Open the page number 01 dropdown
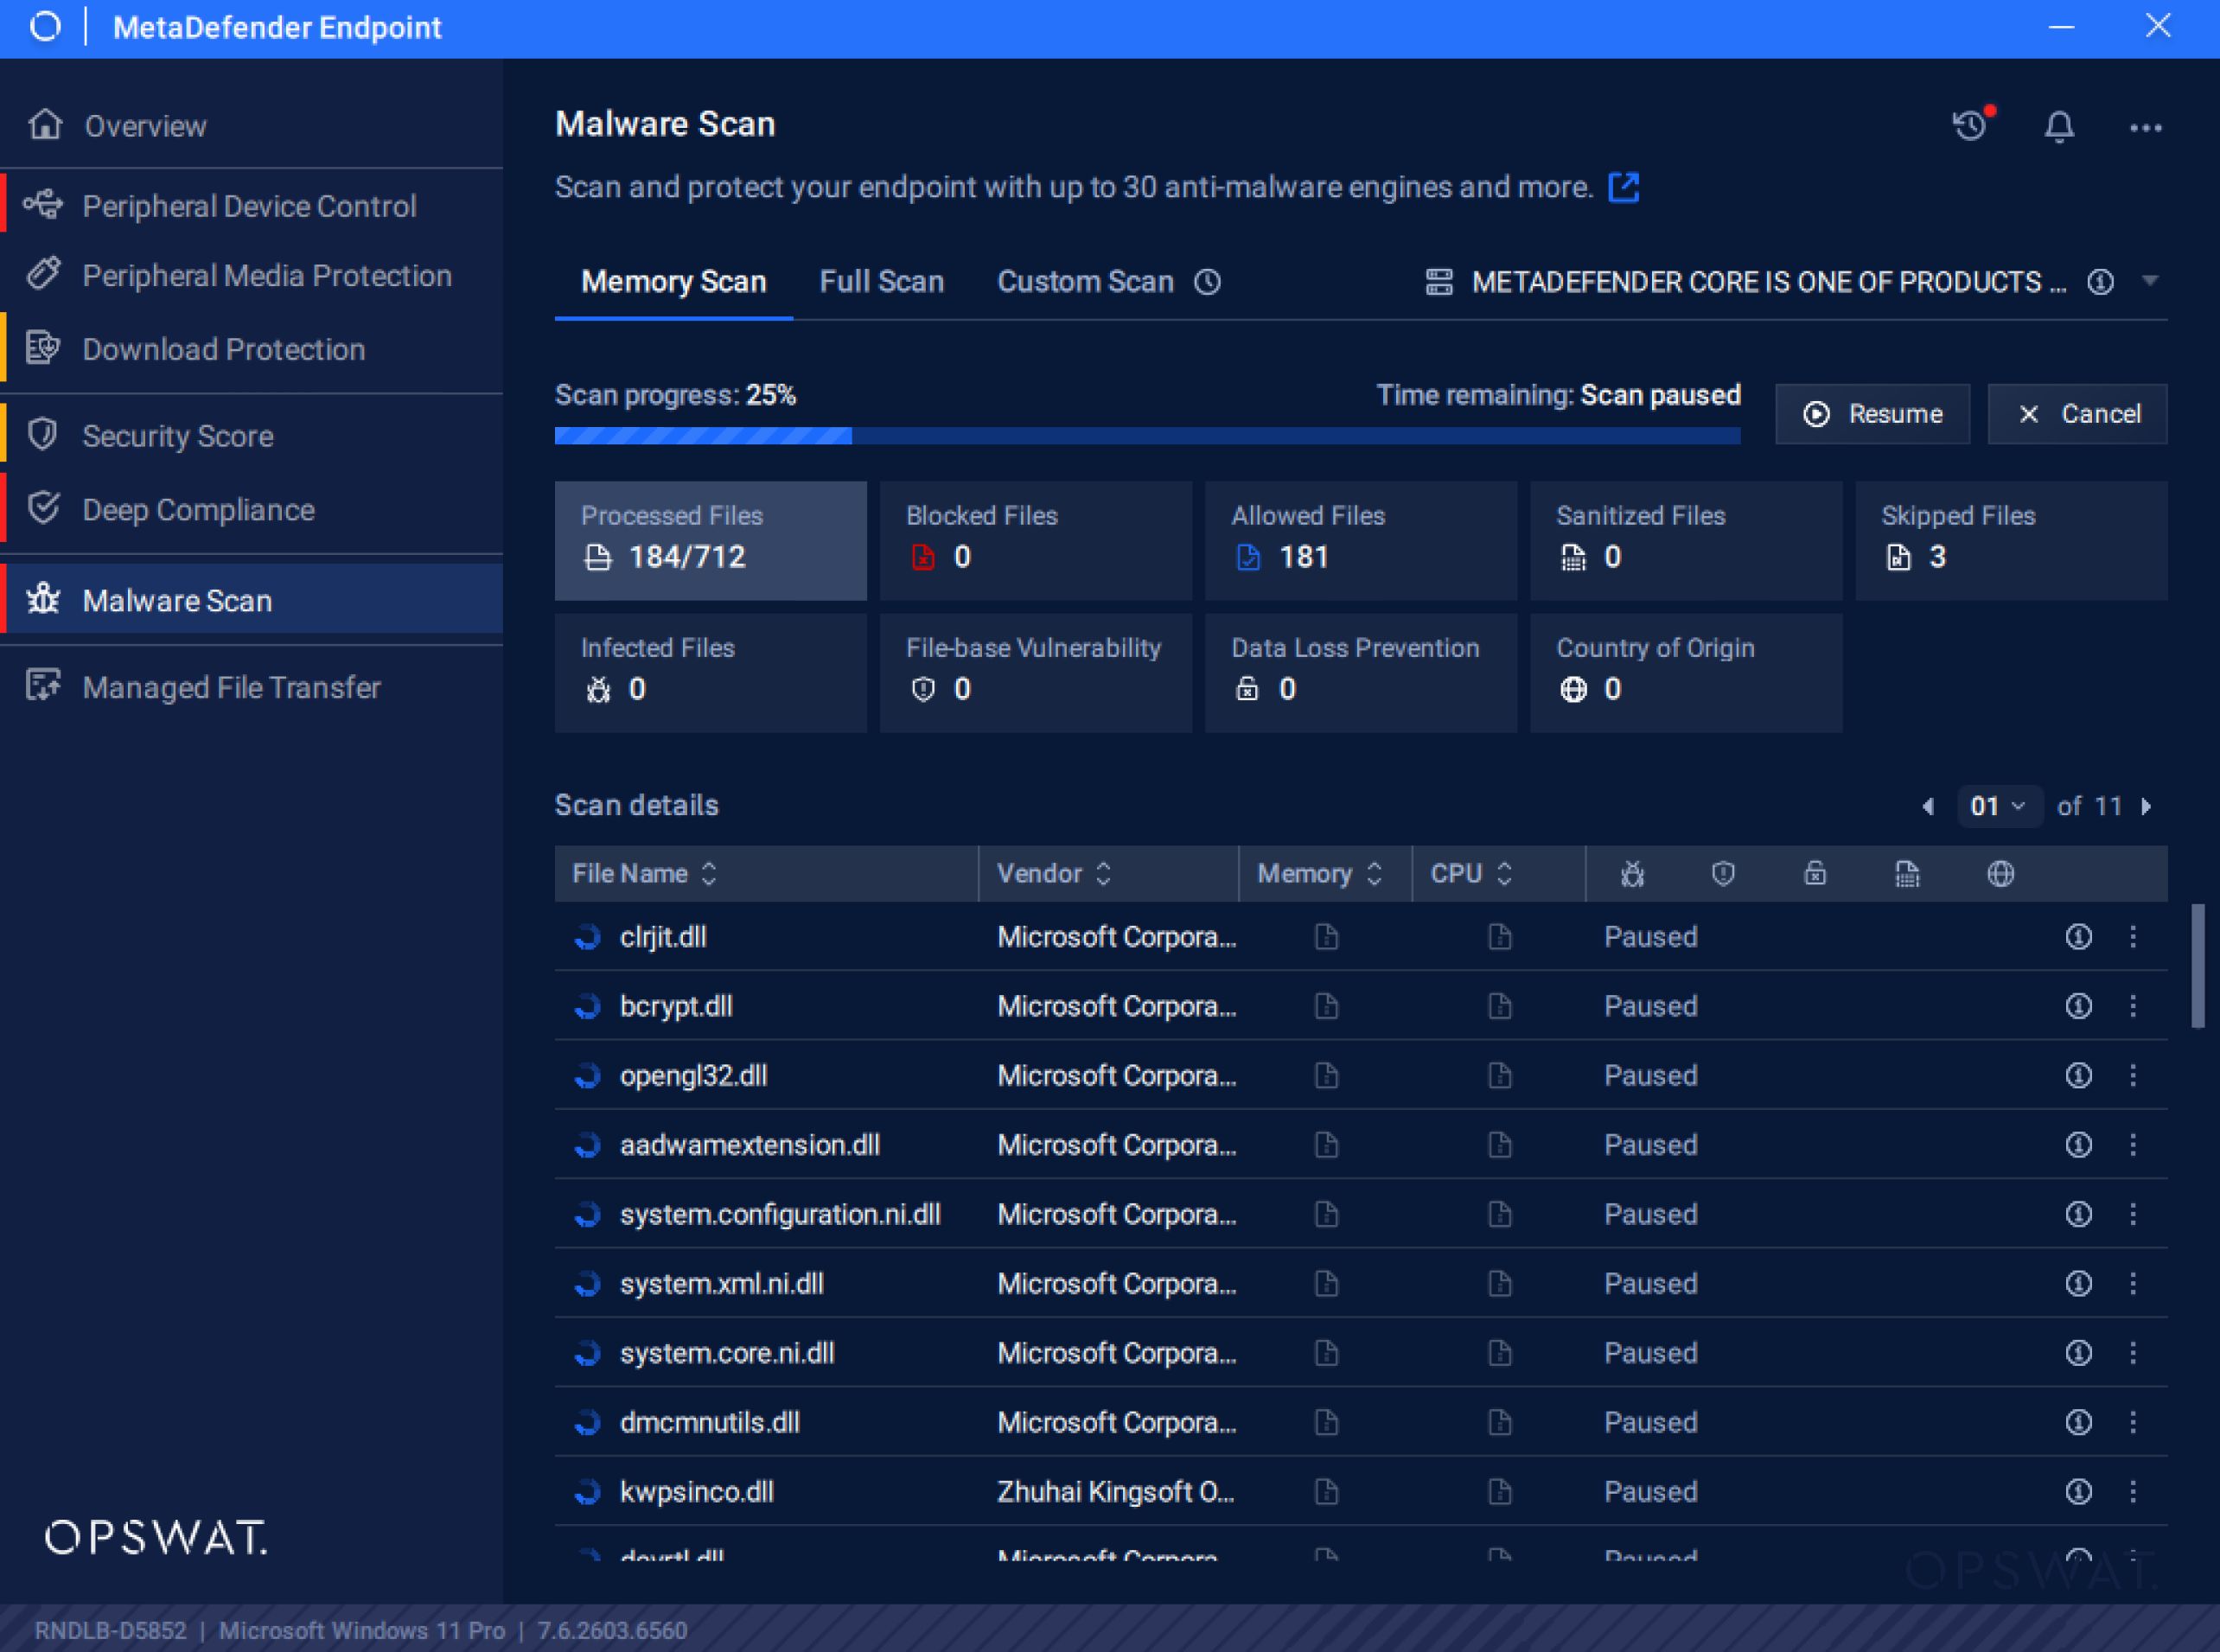Screen dimensions: 2220x1652 (x=1997, y=806)
